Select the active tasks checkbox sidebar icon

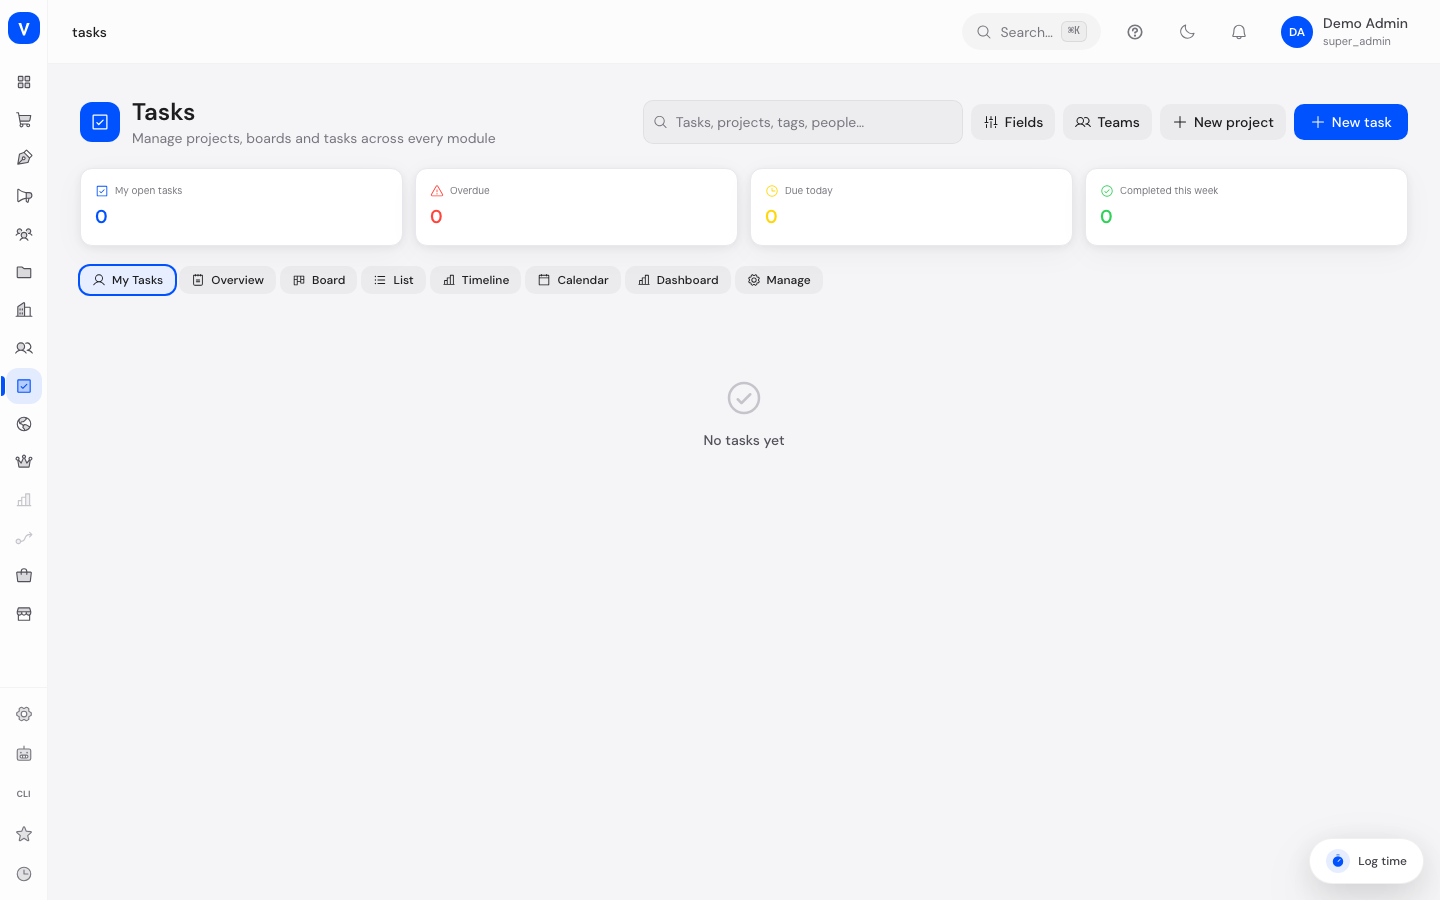coord(24,386)
